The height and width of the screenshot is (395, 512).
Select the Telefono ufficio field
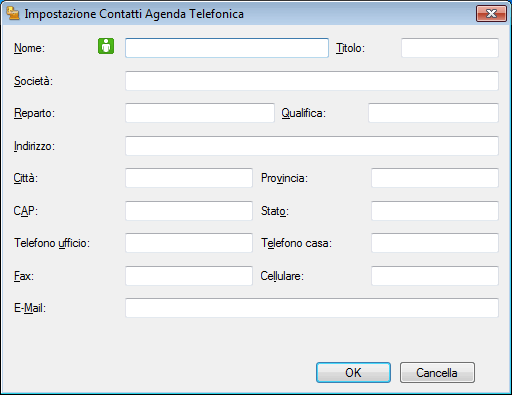[189, 243]
